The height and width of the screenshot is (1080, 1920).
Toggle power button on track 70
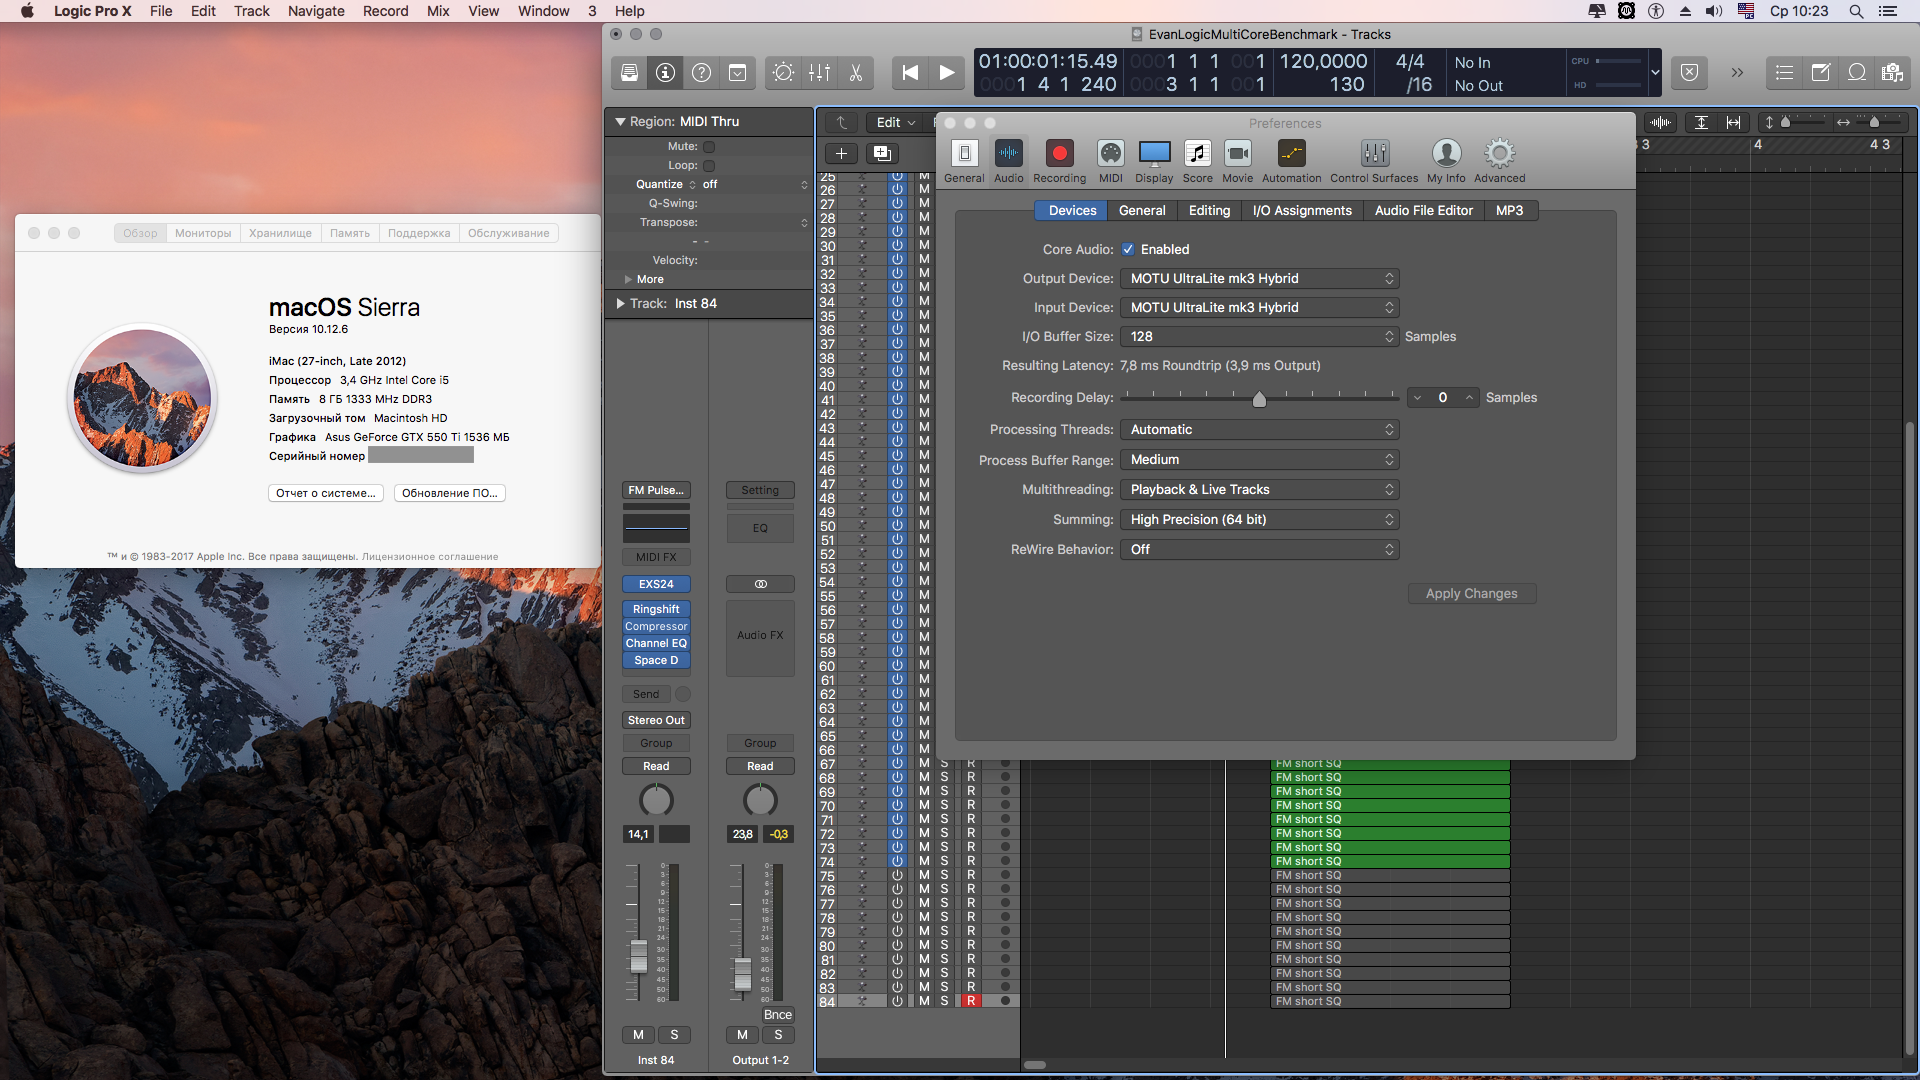point(897,806)
